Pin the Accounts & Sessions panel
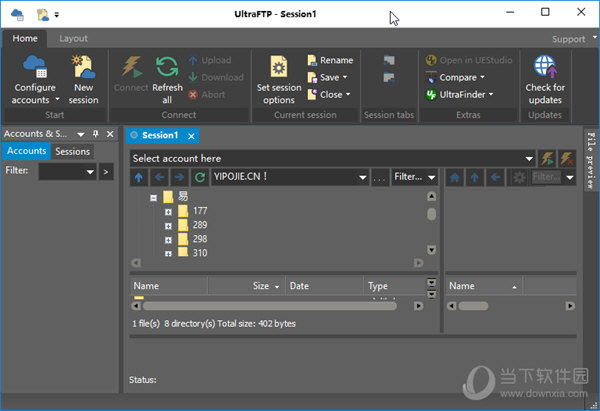The width and height of the screenshot is (600, 411). click(96, 134)
